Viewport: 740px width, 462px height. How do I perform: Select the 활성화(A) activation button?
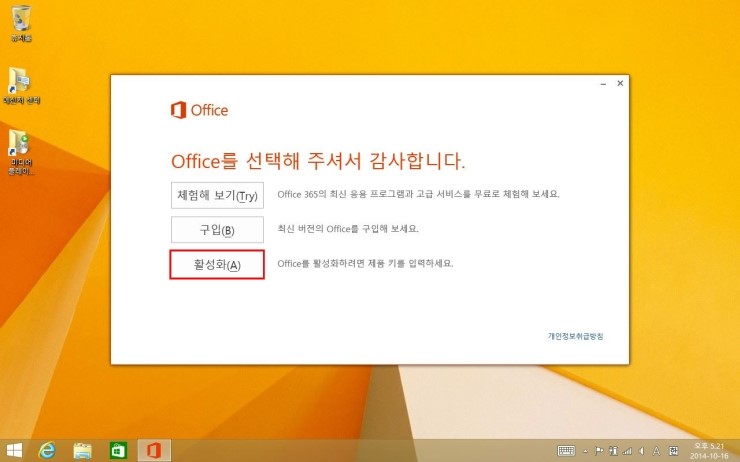[x=217, y=264]
